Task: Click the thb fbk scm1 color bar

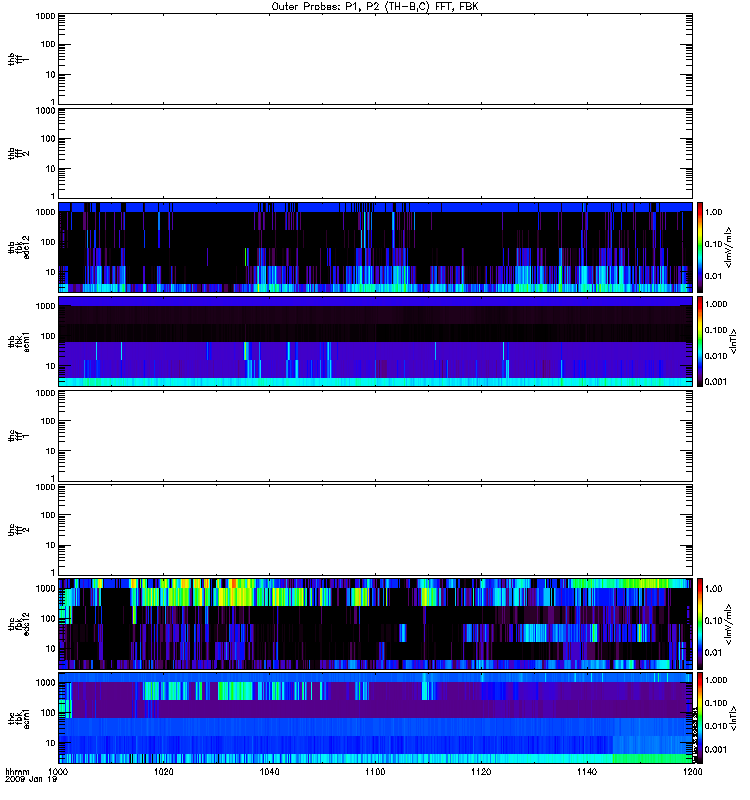Action: pos(700,341)
